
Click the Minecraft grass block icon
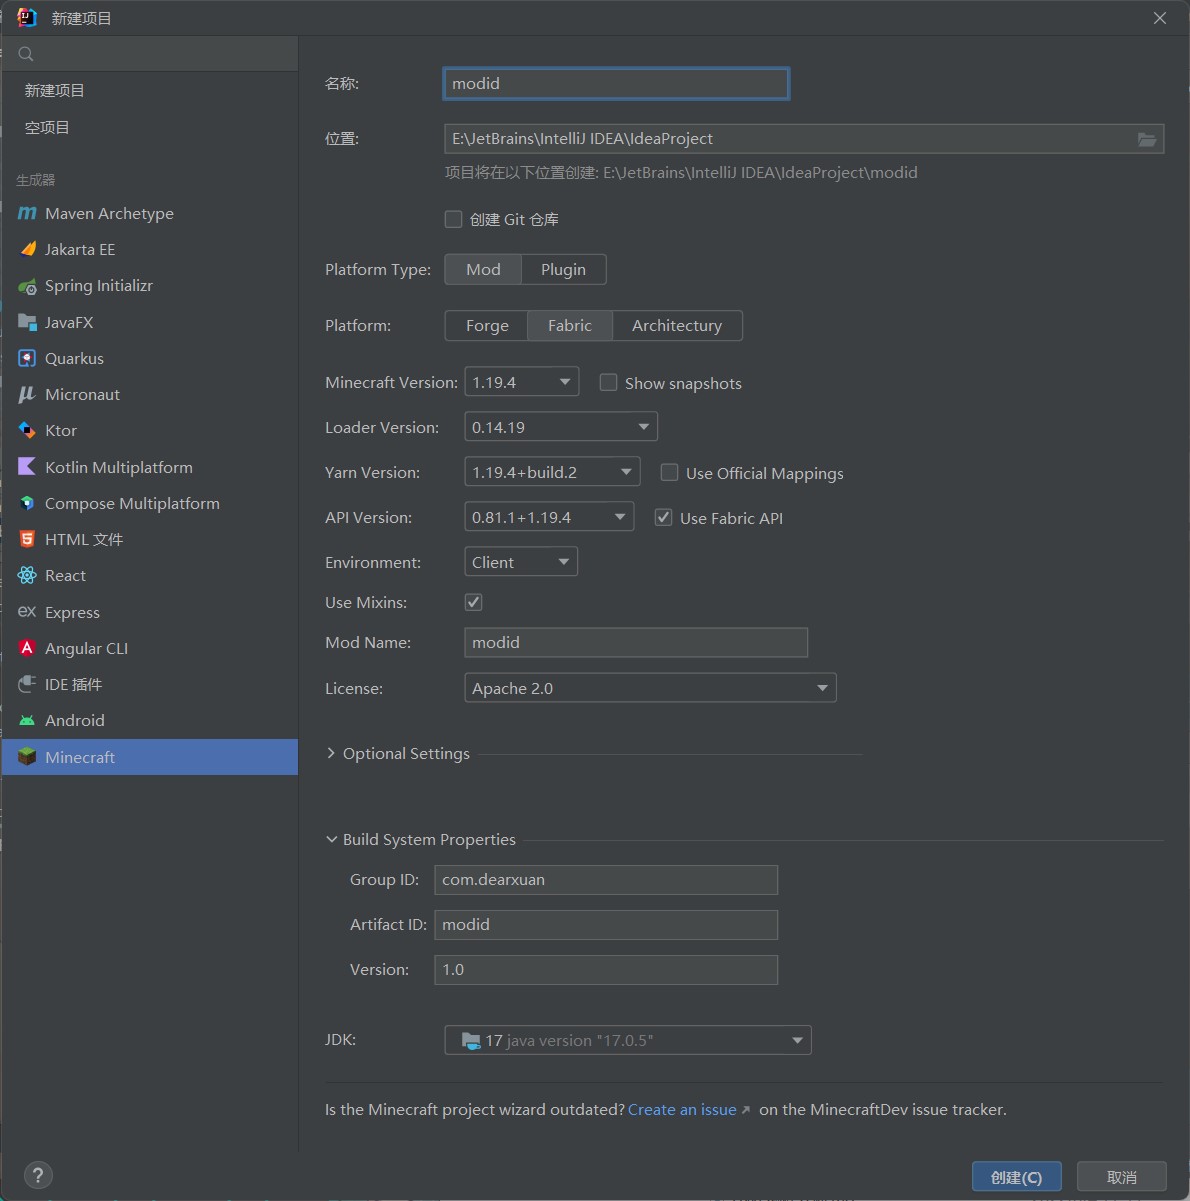[x=27, y=757]
